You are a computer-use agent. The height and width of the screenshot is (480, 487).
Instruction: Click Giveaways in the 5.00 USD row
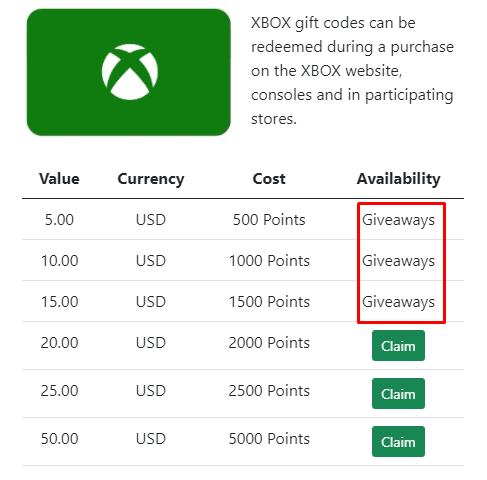398,220
